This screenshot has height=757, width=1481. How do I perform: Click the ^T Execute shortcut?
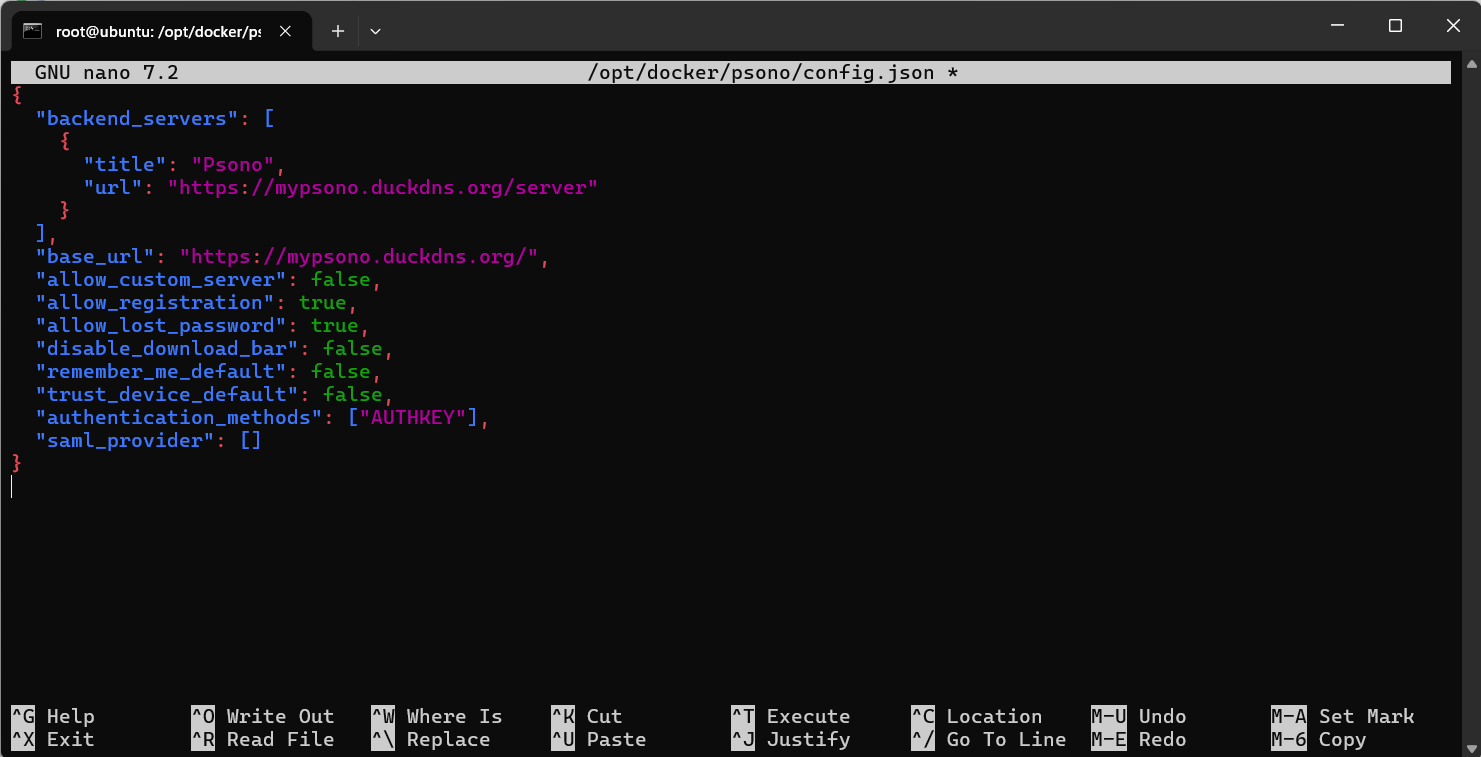point(791,716)
